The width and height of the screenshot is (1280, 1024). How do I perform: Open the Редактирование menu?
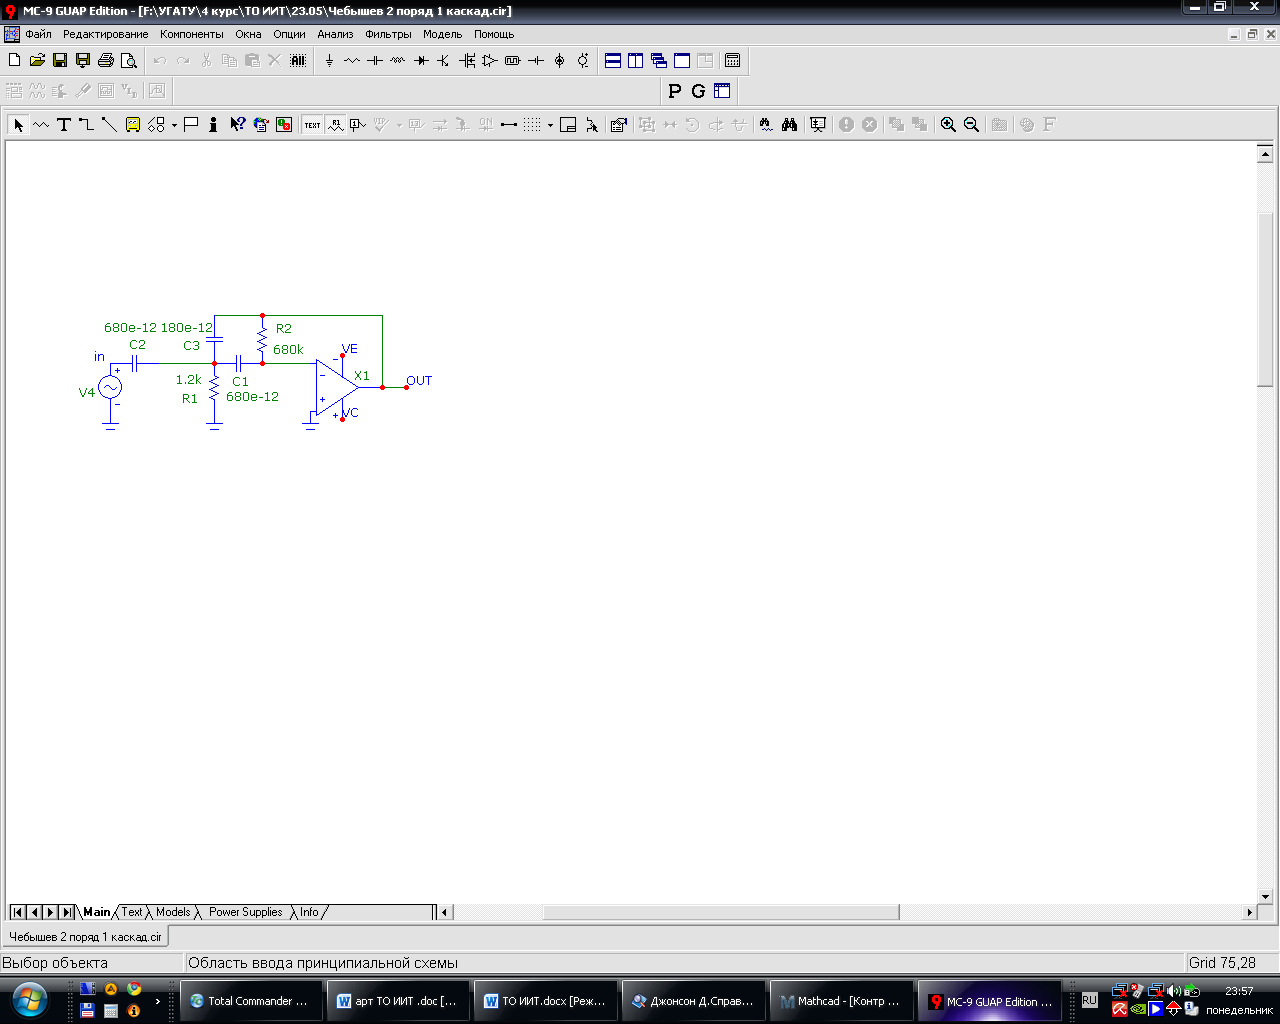point(106,34)
